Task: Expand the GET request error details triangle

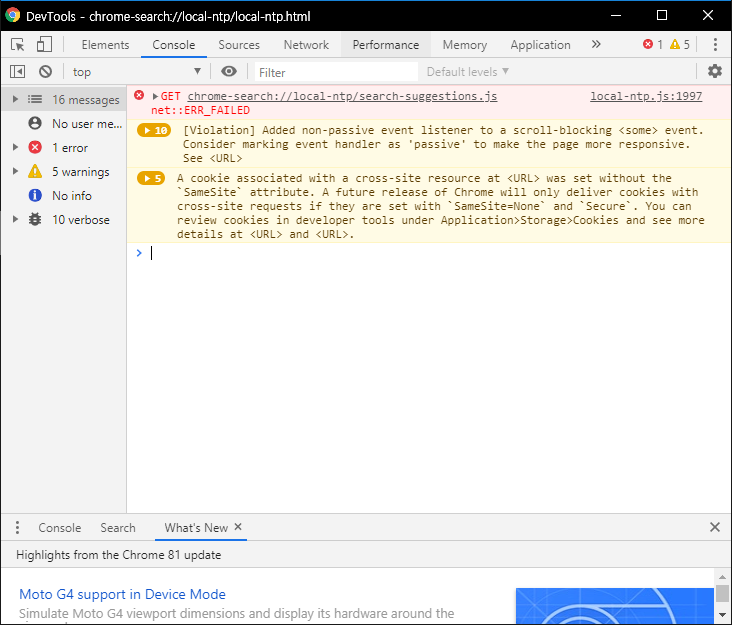Action: (x=155, y=97)
